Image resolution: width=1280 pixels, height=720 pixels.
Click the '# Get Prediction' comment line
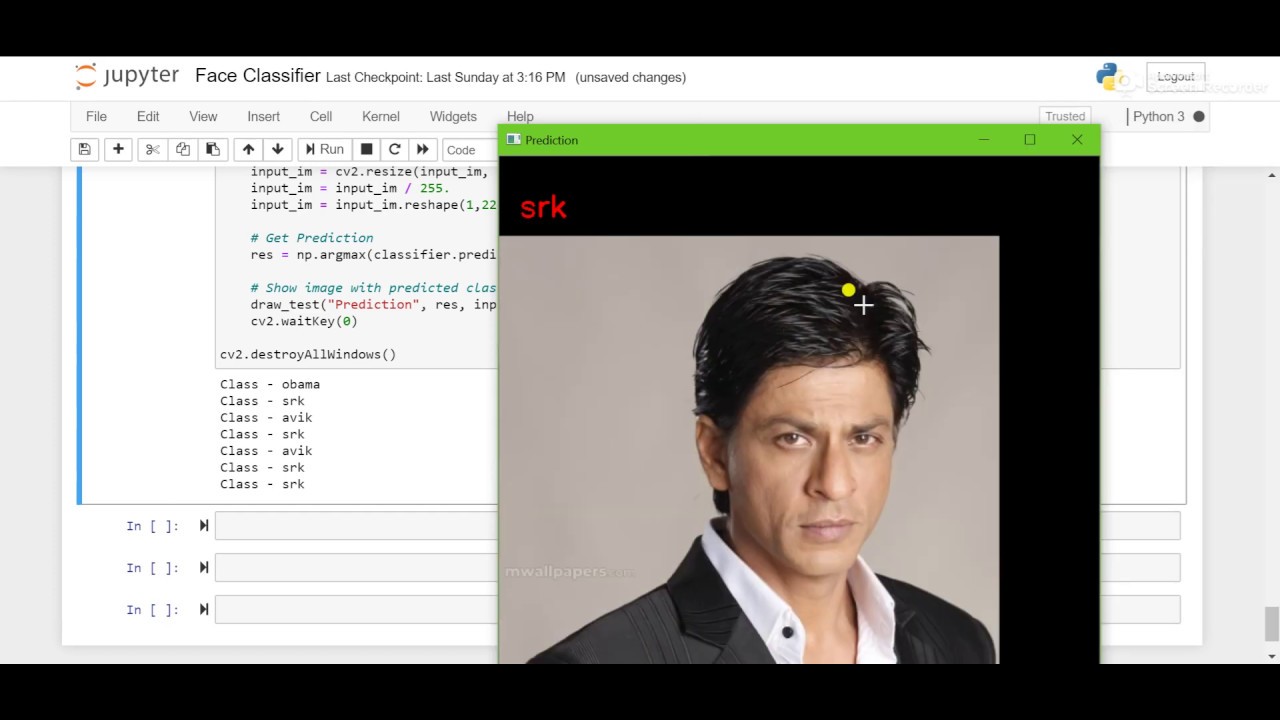tap(312, 238)
